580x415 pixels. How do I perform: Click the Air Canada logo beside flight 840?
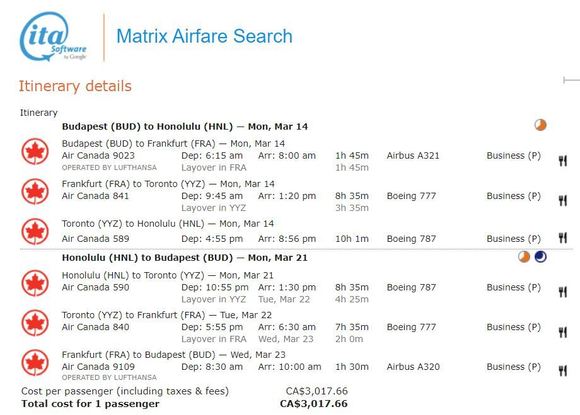coord(35,323)
